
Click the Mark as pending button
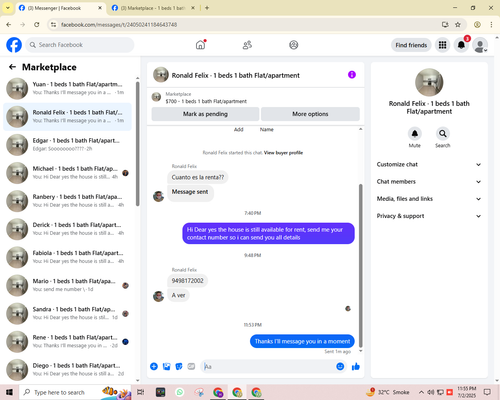click(205, 114)
